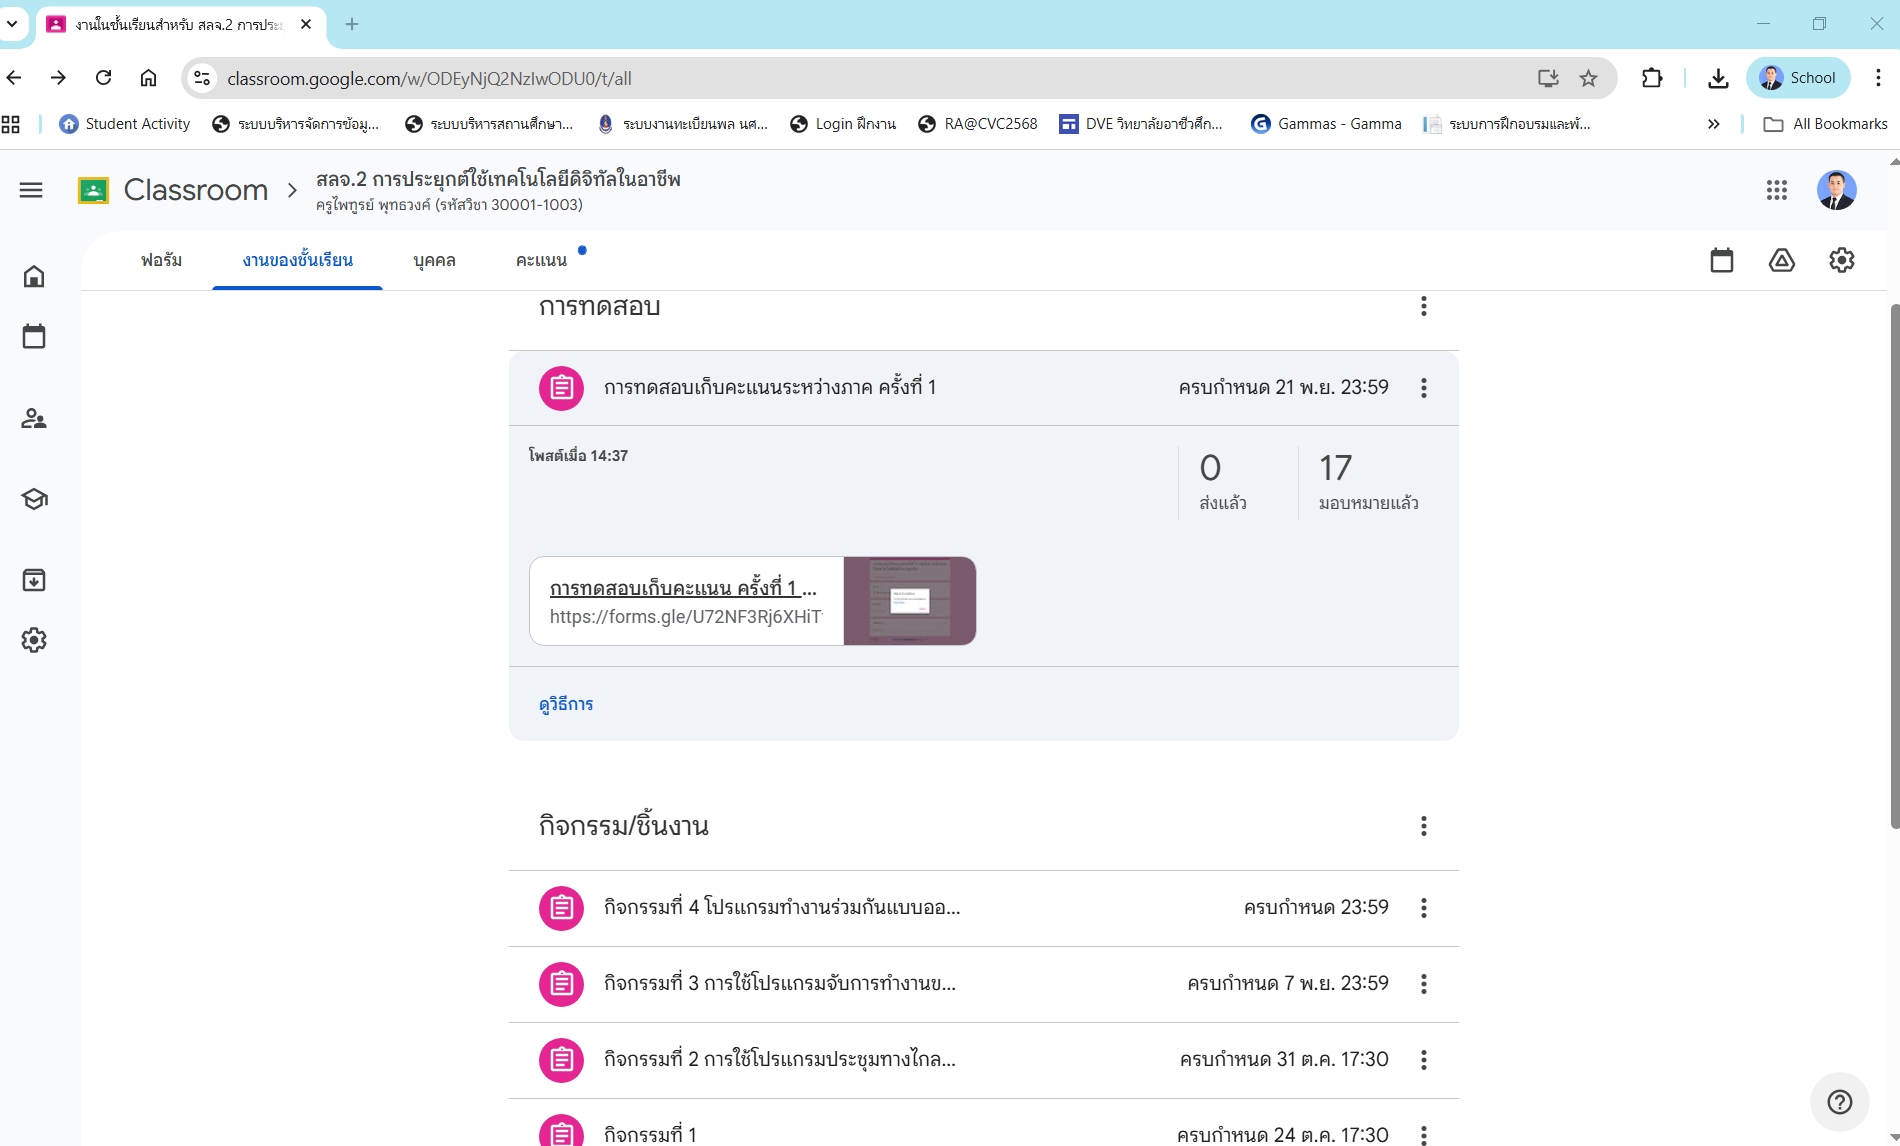The width and height of the screenshot is (1900, 1146).
Task: Go to Home in left sidebar
Action: tap(34, 276)
